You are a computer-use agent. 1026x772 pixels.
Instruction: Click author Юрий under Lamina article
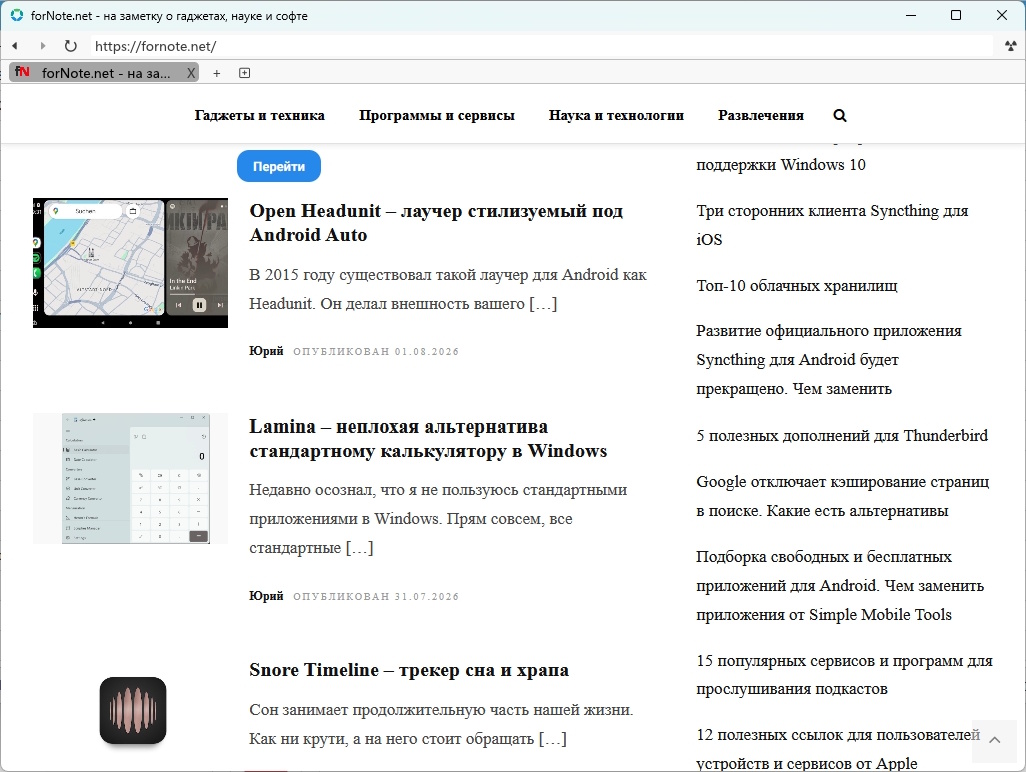click(266, 596)
